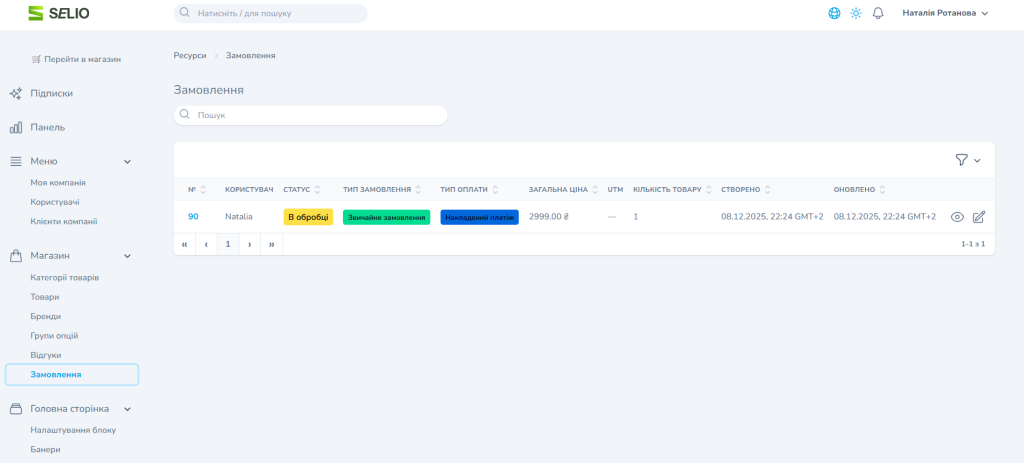Open the table filter funnel icon
The image size is (1024, 463).
coord(962,160)
